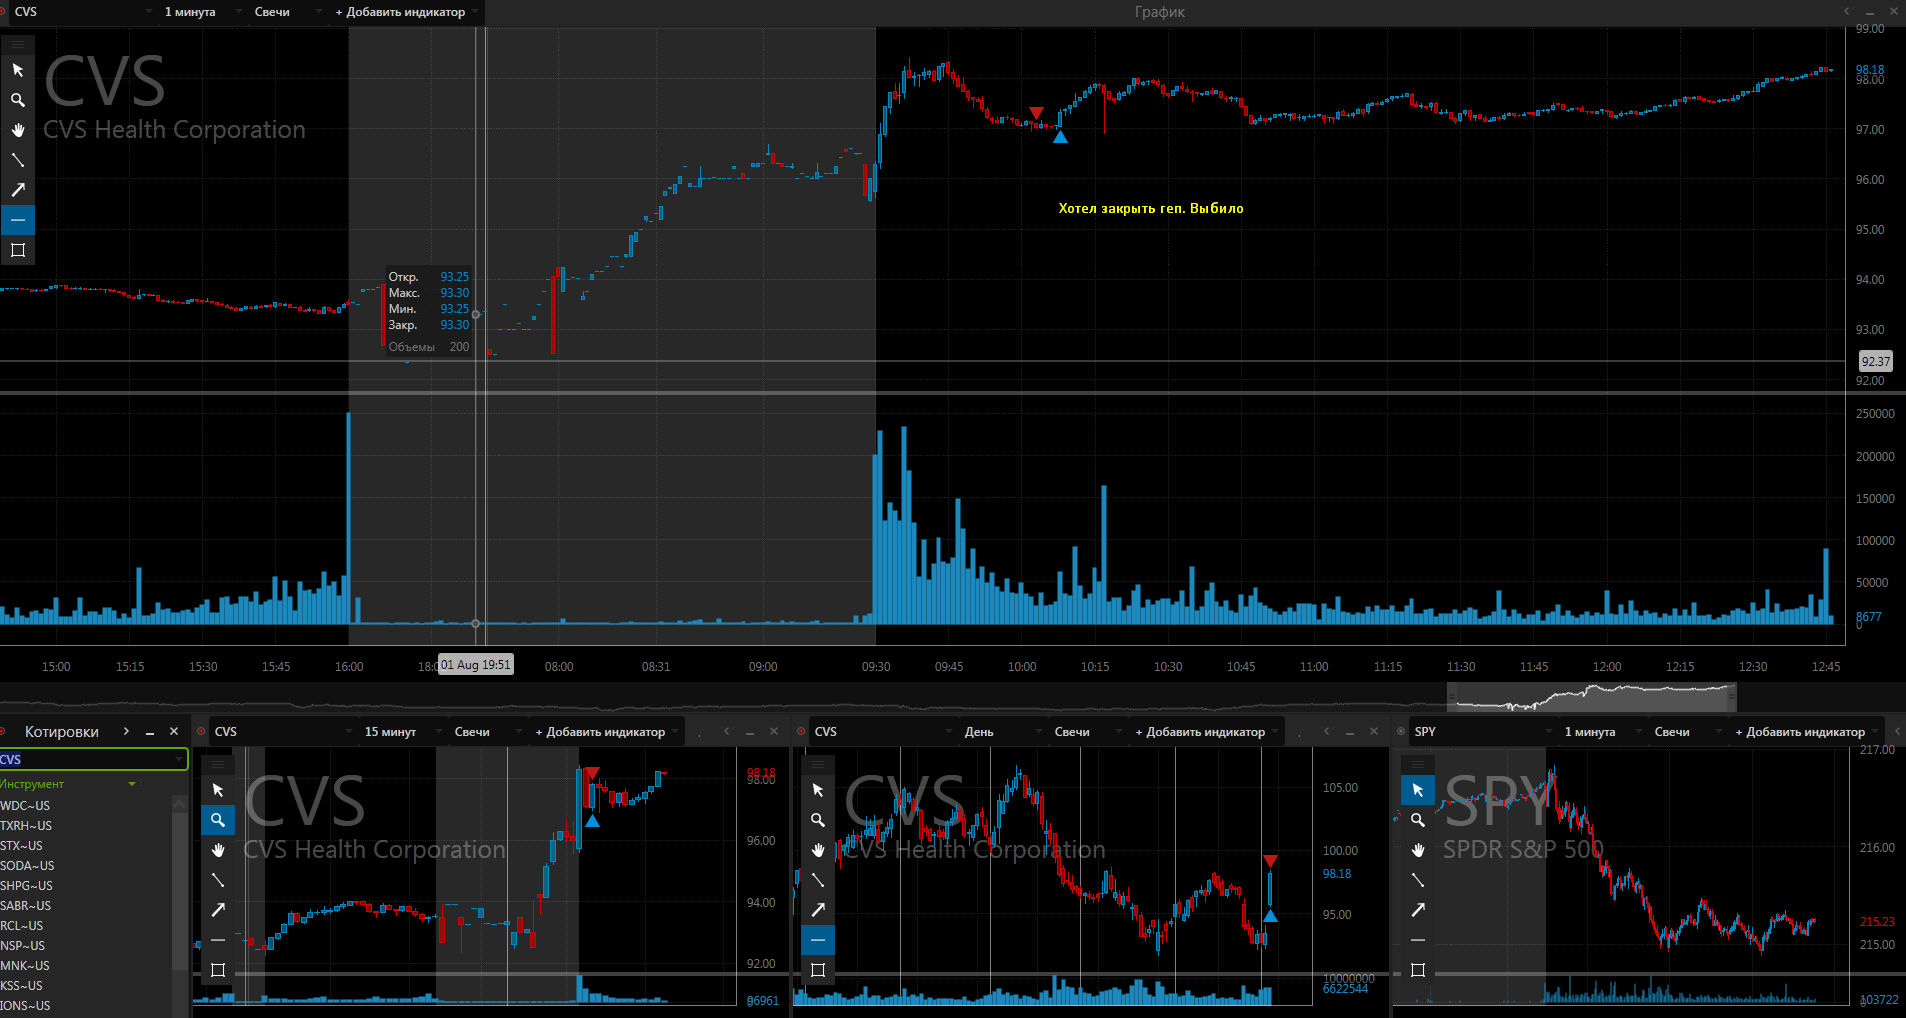Select zoom tool in 15-minute CVS chart
This screenshot has width=1906, height=1018.
(x=218, y=820)
